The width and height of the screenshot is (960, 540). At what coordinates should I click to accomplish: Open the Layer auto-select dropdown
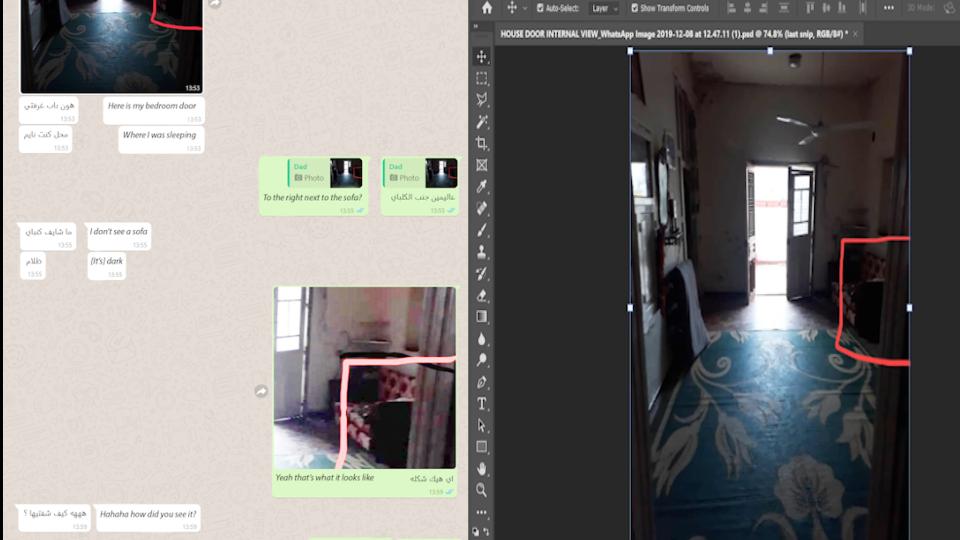[604, 8]
